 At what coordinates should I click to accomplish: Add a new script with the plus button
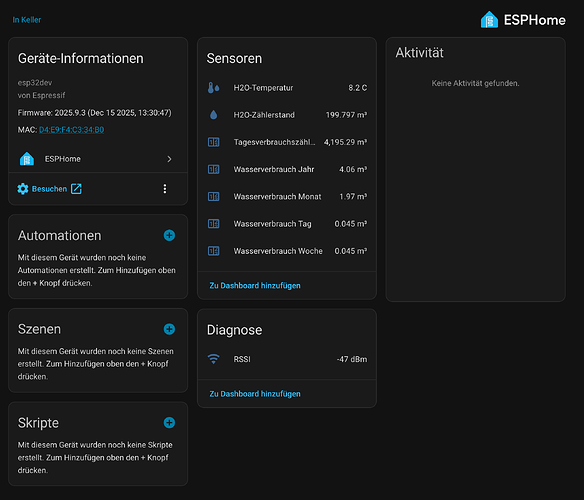[x=169, y=423]
